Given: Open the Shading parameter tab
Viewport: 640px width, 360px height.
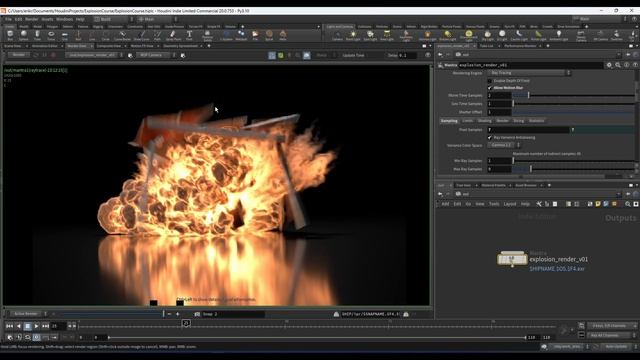Looking at the screenshot, I should click(x=484, y=121).
